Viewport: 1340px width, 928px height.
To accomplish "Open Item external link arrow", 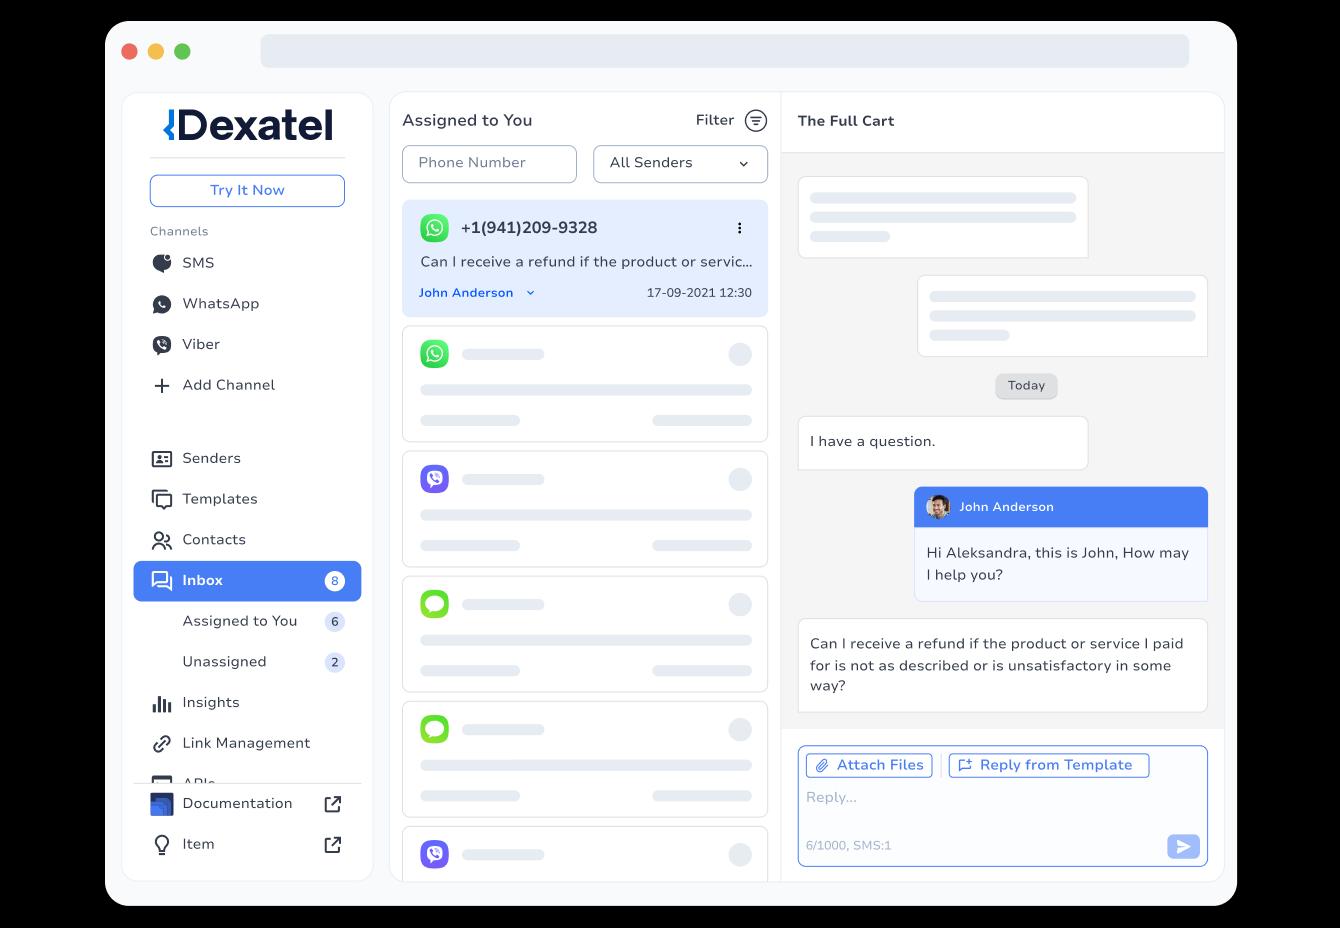I will 333,845.
